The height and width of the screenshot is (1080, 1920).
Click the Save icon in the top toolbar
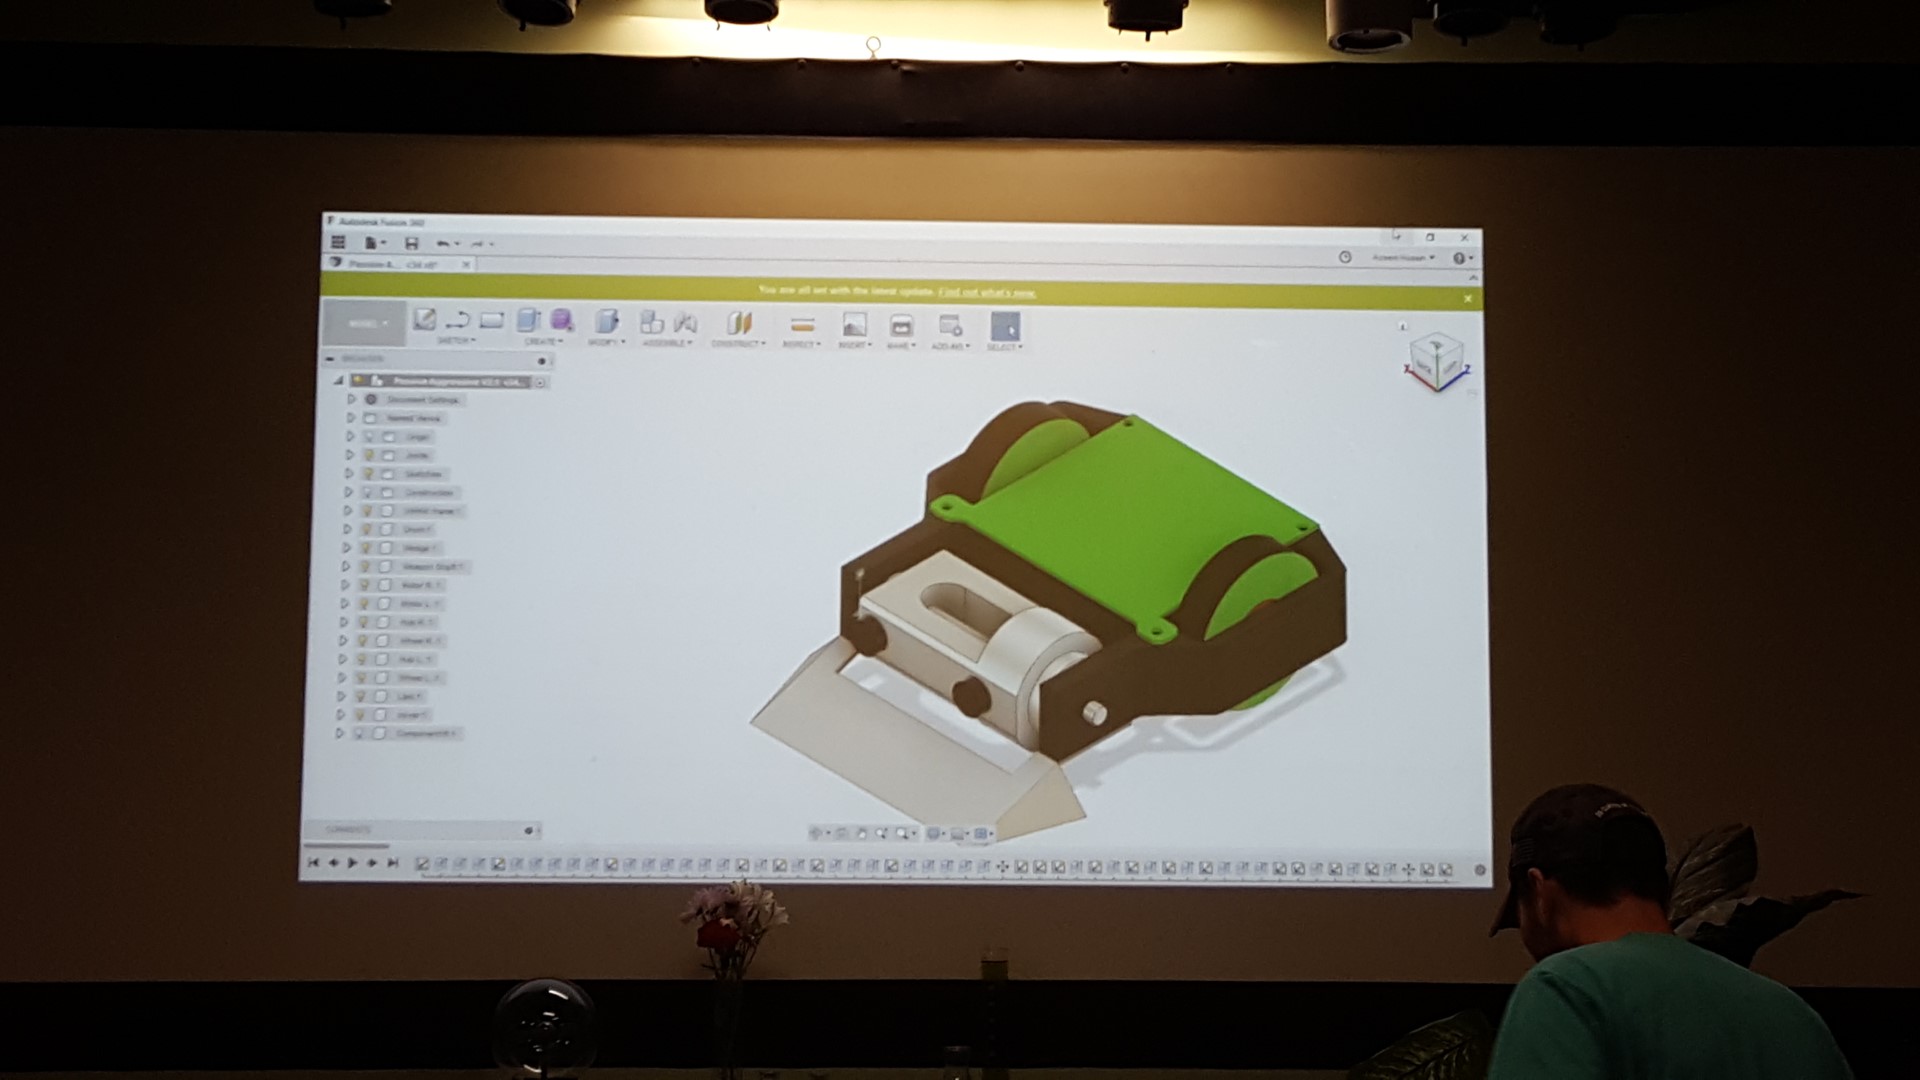411,243
